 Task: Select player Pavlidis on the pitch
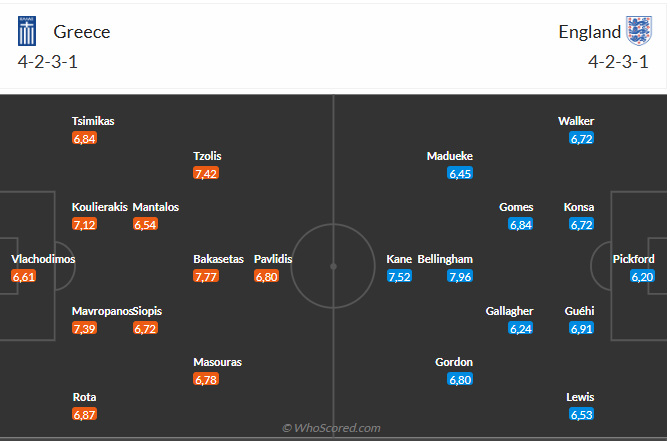coord(273,258)
